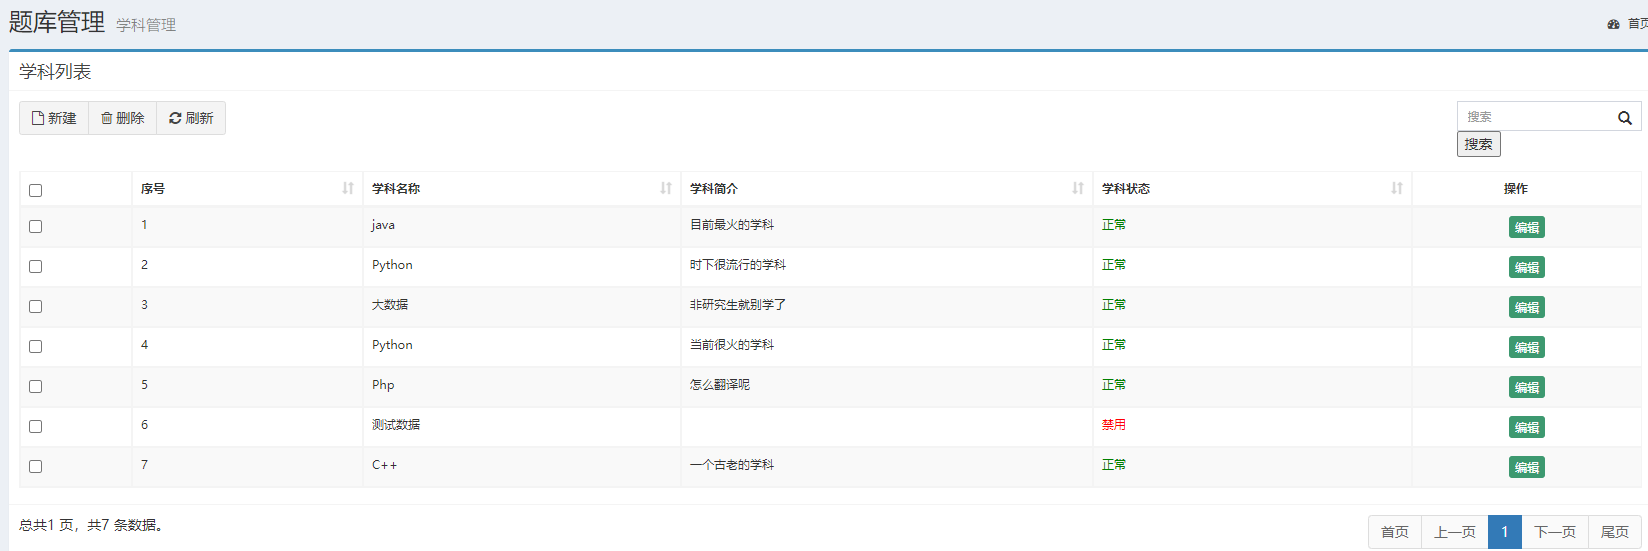This screenshot has height=551, width=1648.
Task: Click 编辑 button for row 2 Python
Action: tap(1527, 267)
